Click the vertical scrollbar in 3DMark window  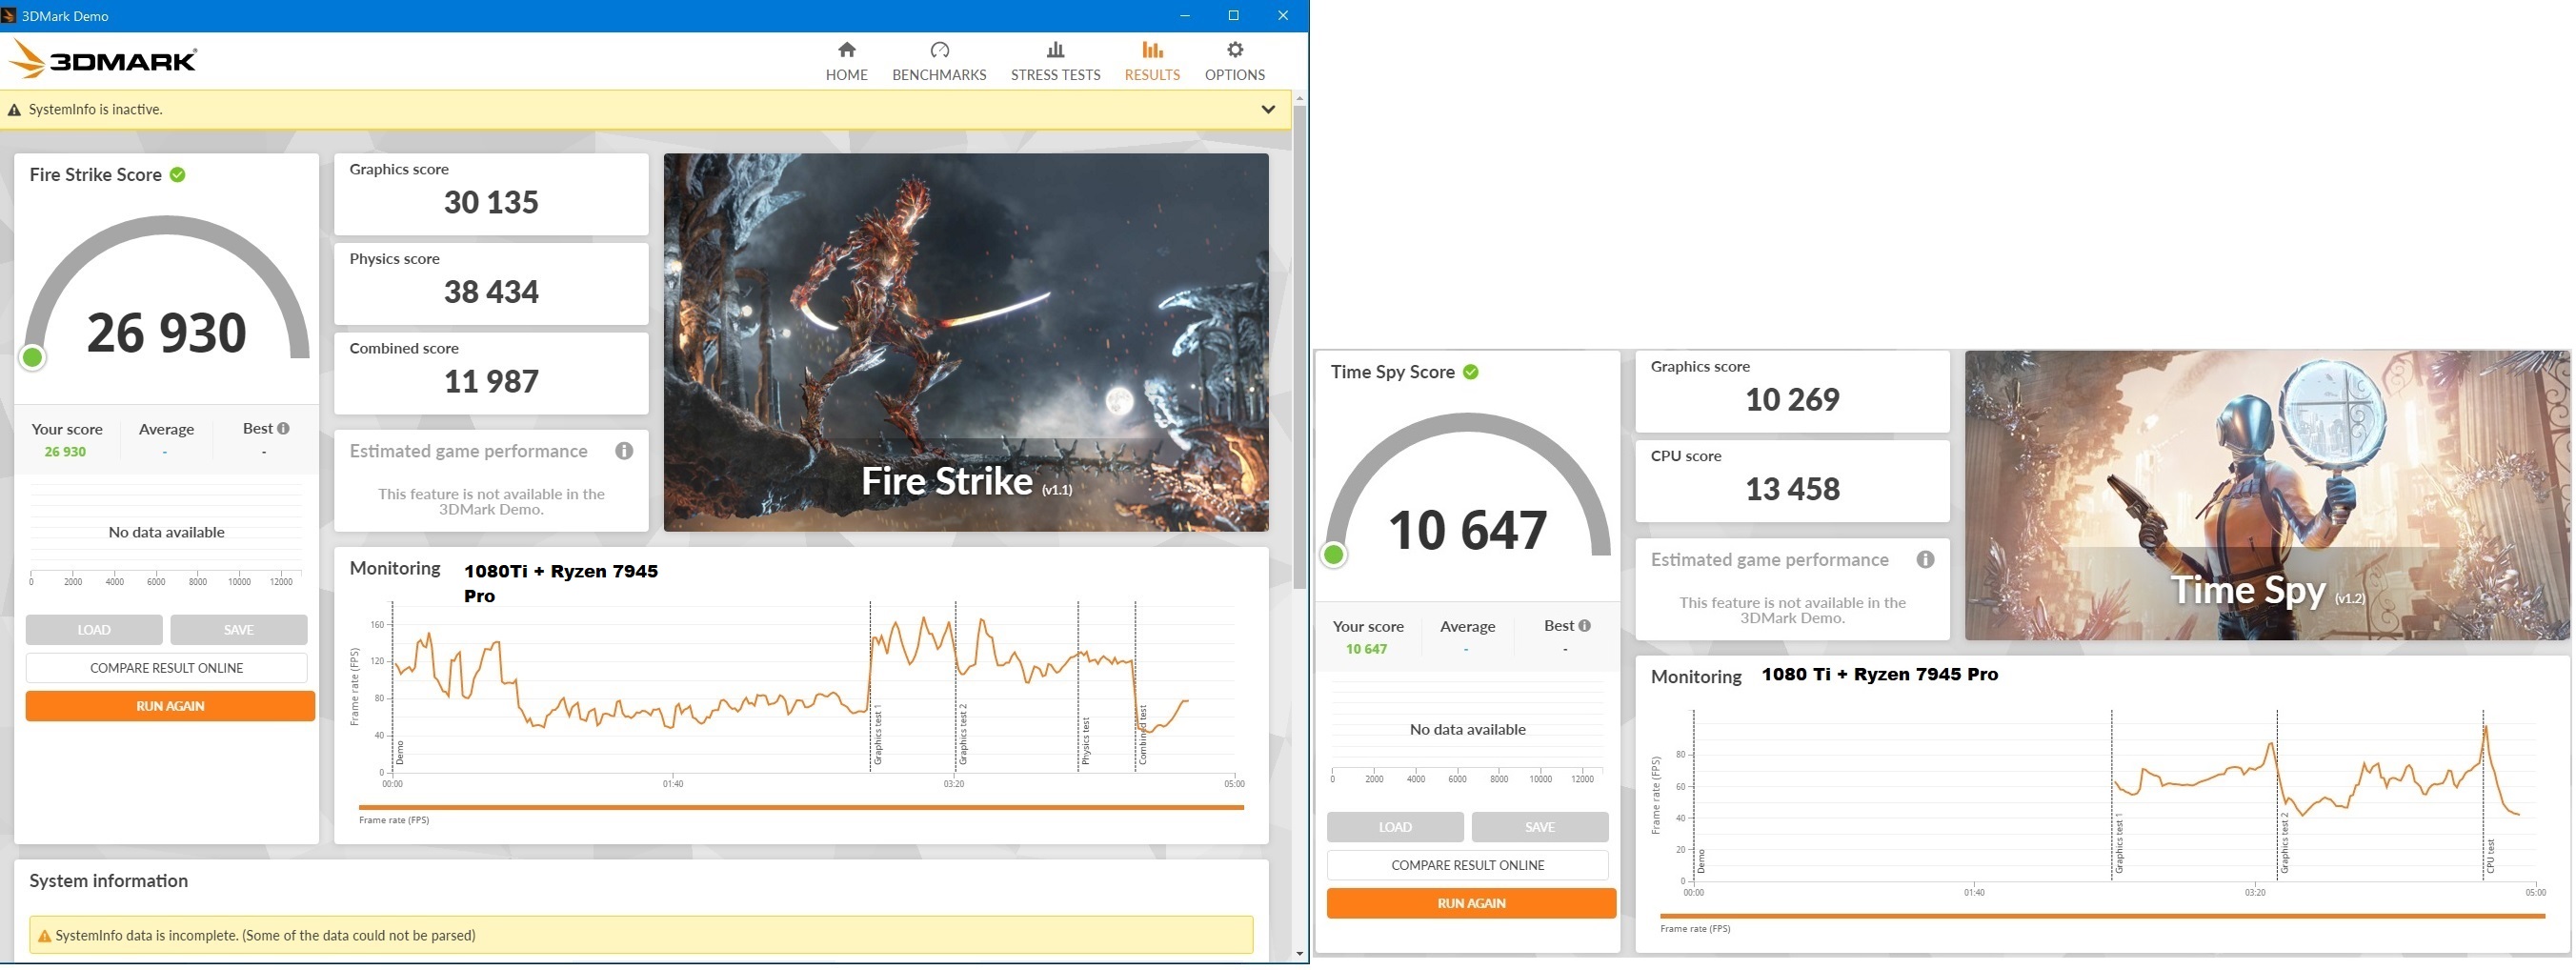click(x=1299, y=345)
